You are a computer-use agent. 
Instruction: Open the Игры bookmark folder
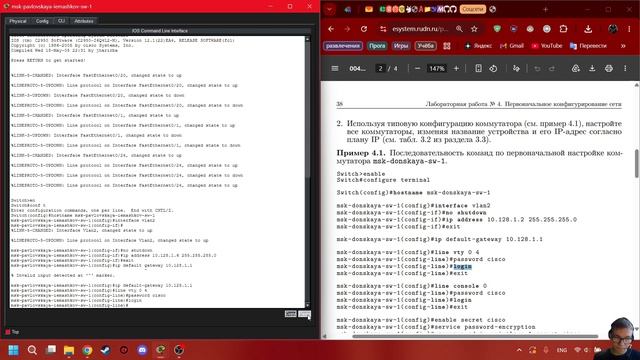pos(401,46)
